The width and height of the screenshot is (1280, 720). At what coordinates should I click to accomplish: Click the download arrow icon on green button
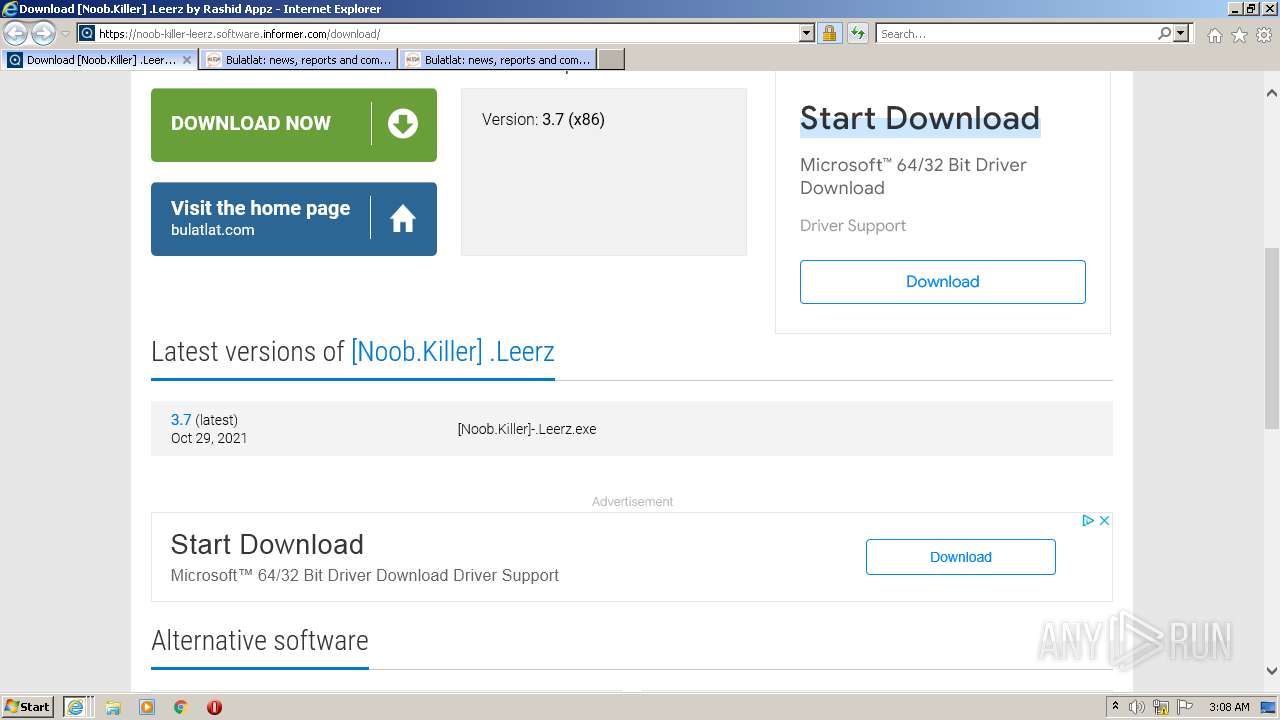click(x=403, y=124)
